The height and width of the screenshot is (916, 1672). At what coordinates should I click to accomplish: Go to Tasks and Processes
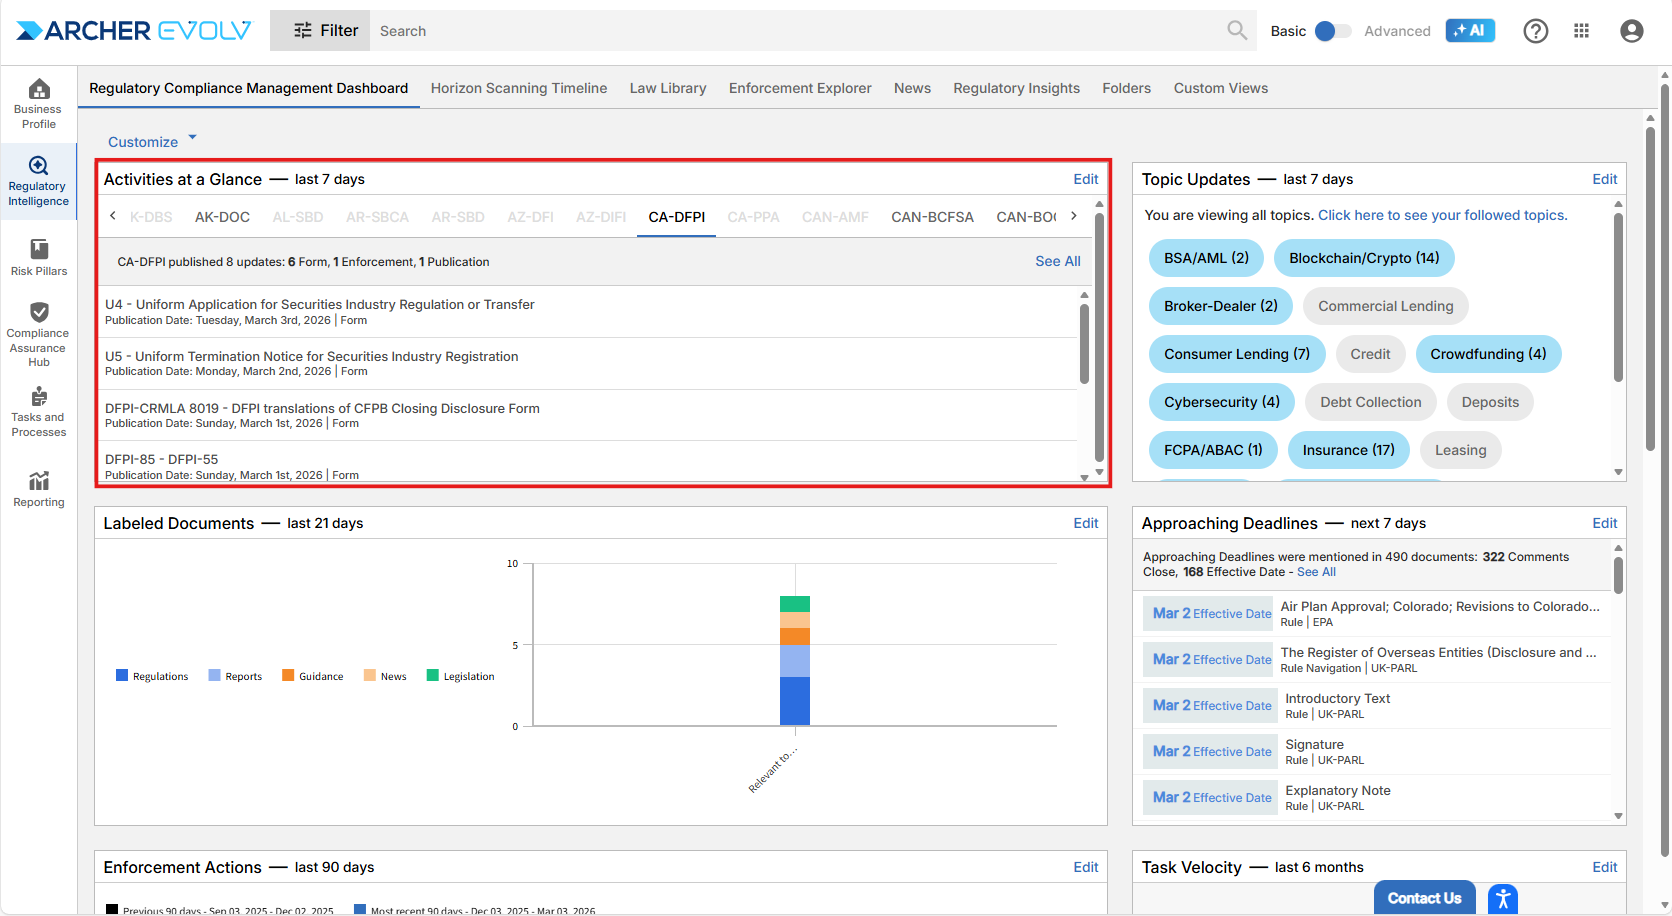click(39, 412)
